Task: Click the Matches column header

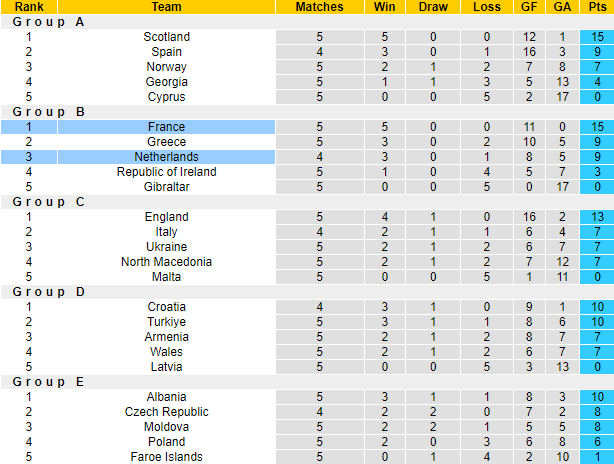Action: (x=319, y=7)
